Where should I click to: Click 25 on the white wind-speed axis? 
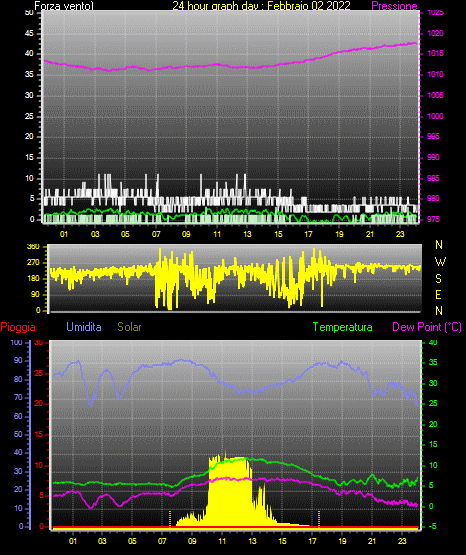29,116
